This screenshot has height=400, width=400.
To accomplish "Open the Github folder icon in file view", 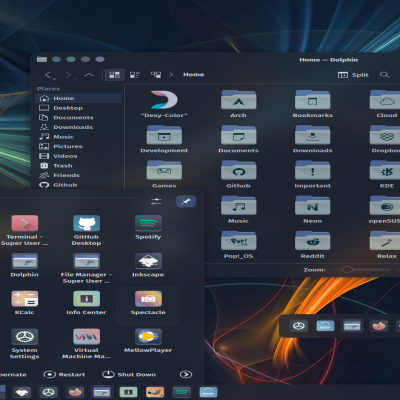I will pyautogui.click(x=238, y=174).
